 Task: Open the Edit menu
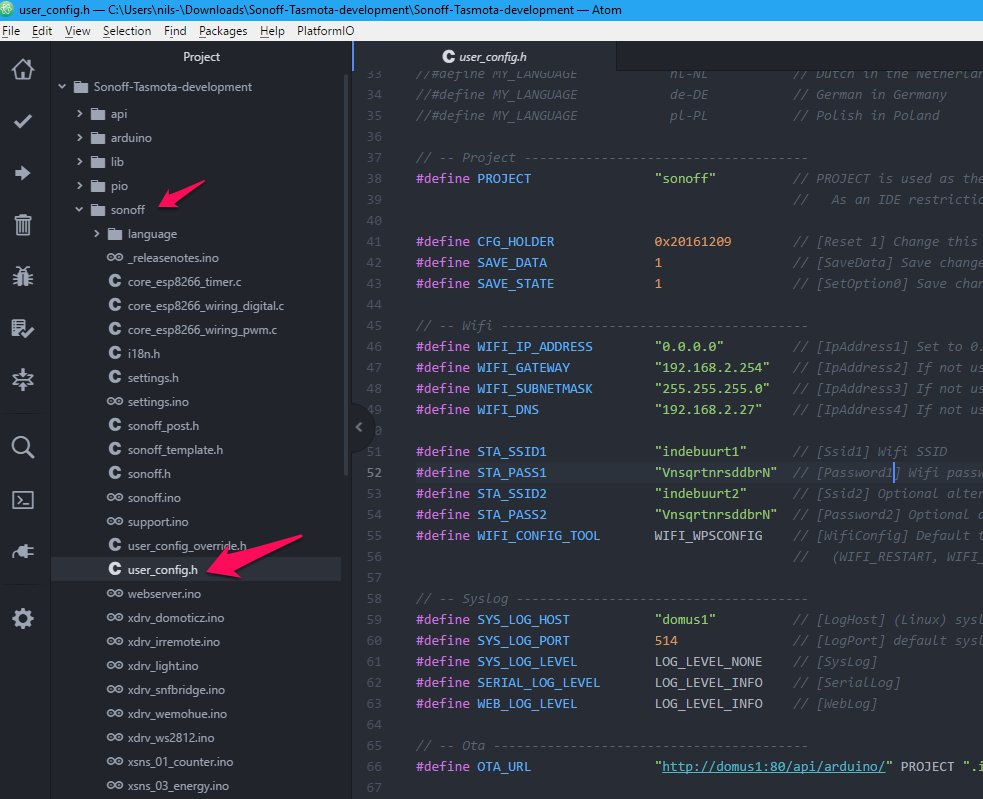[x=42, y=31]
